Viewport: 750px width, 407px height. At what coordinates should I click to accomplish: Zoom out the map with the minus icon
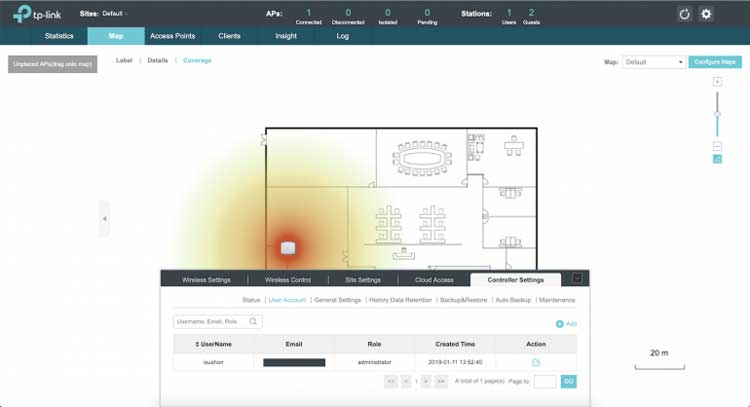[717, 145]
